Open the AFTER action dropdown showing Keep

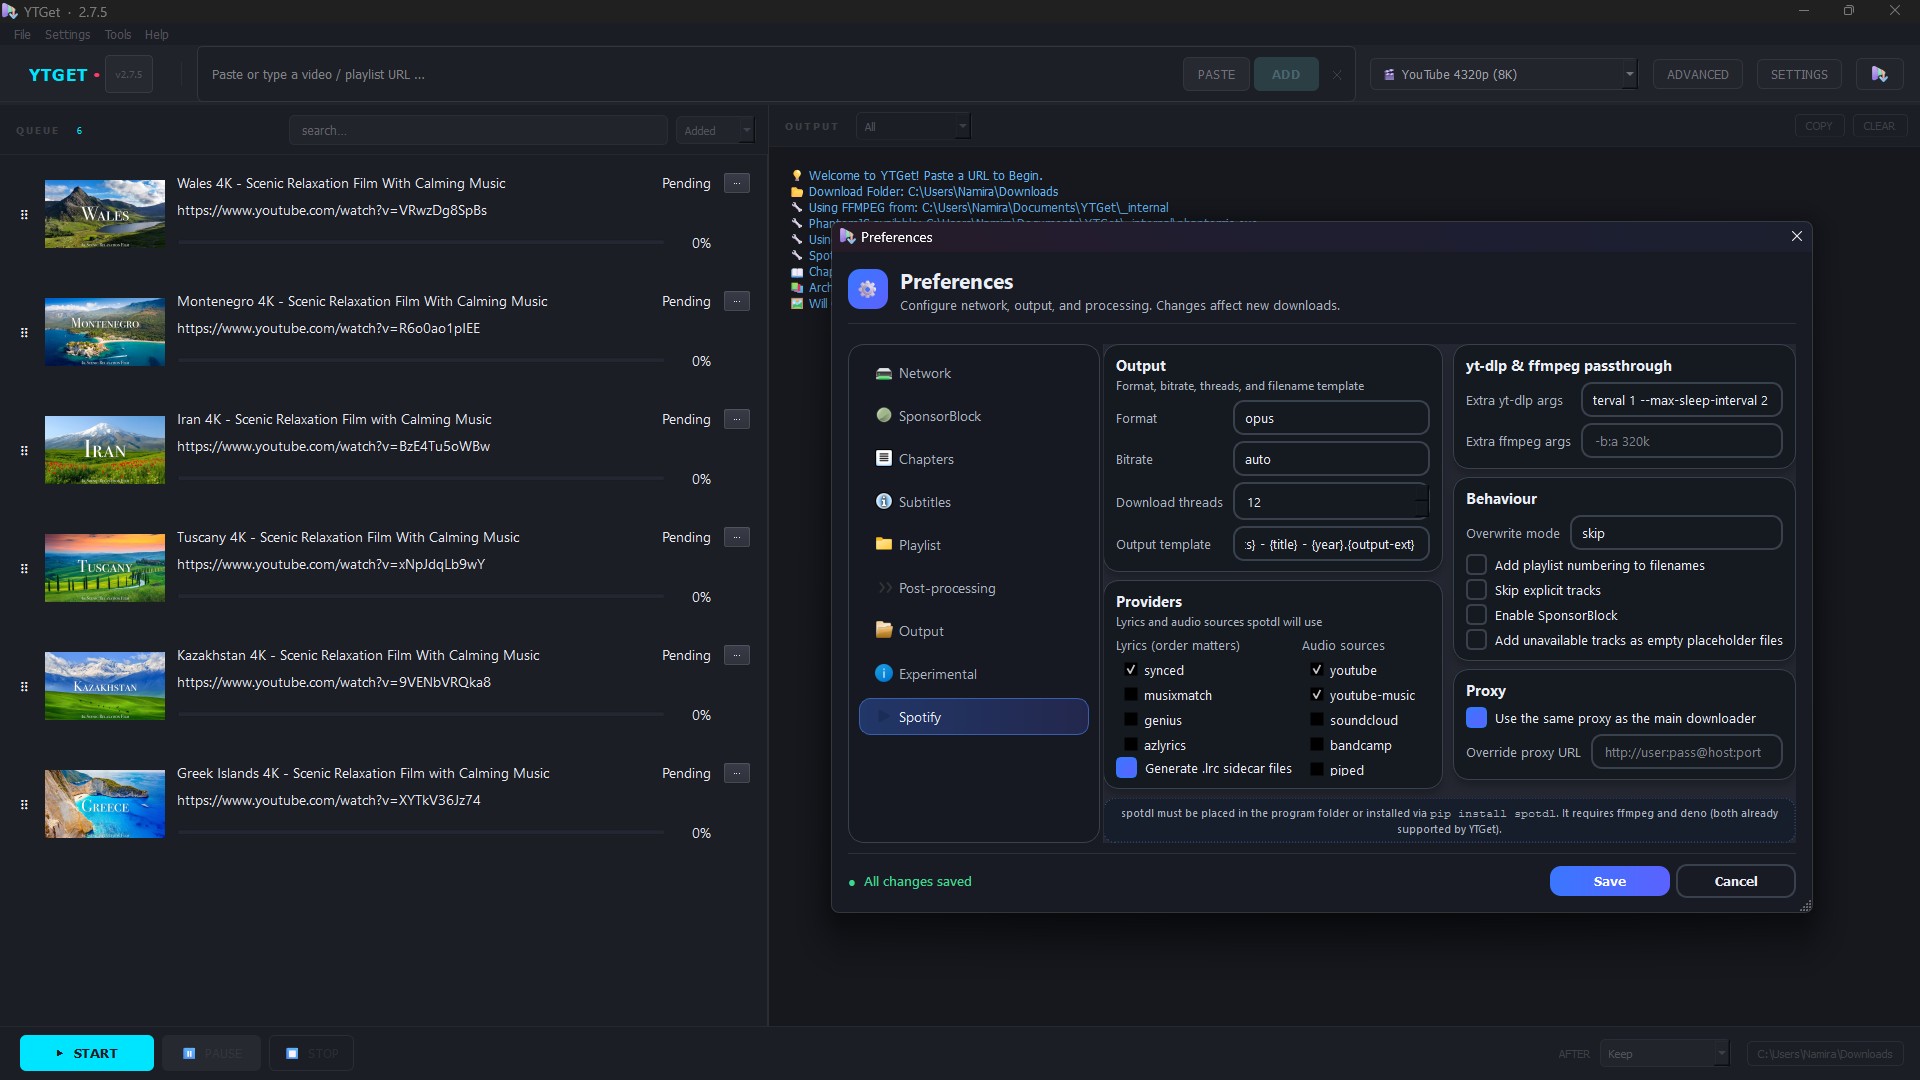coord(1664,1053)
